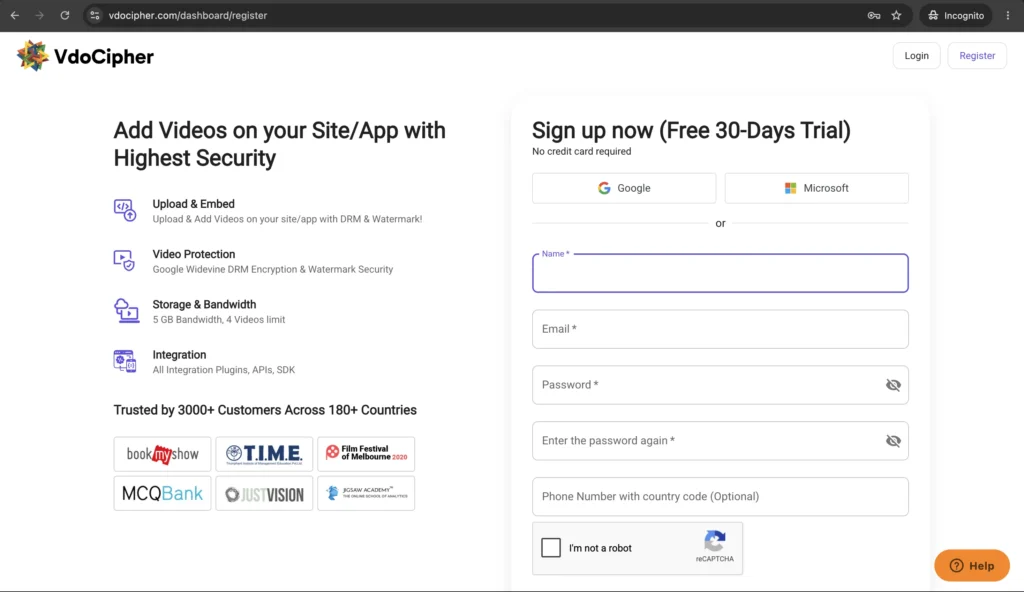Screen dimensions: 1024x592
Task: Open the Login page
Action: (x=916, y=56)
